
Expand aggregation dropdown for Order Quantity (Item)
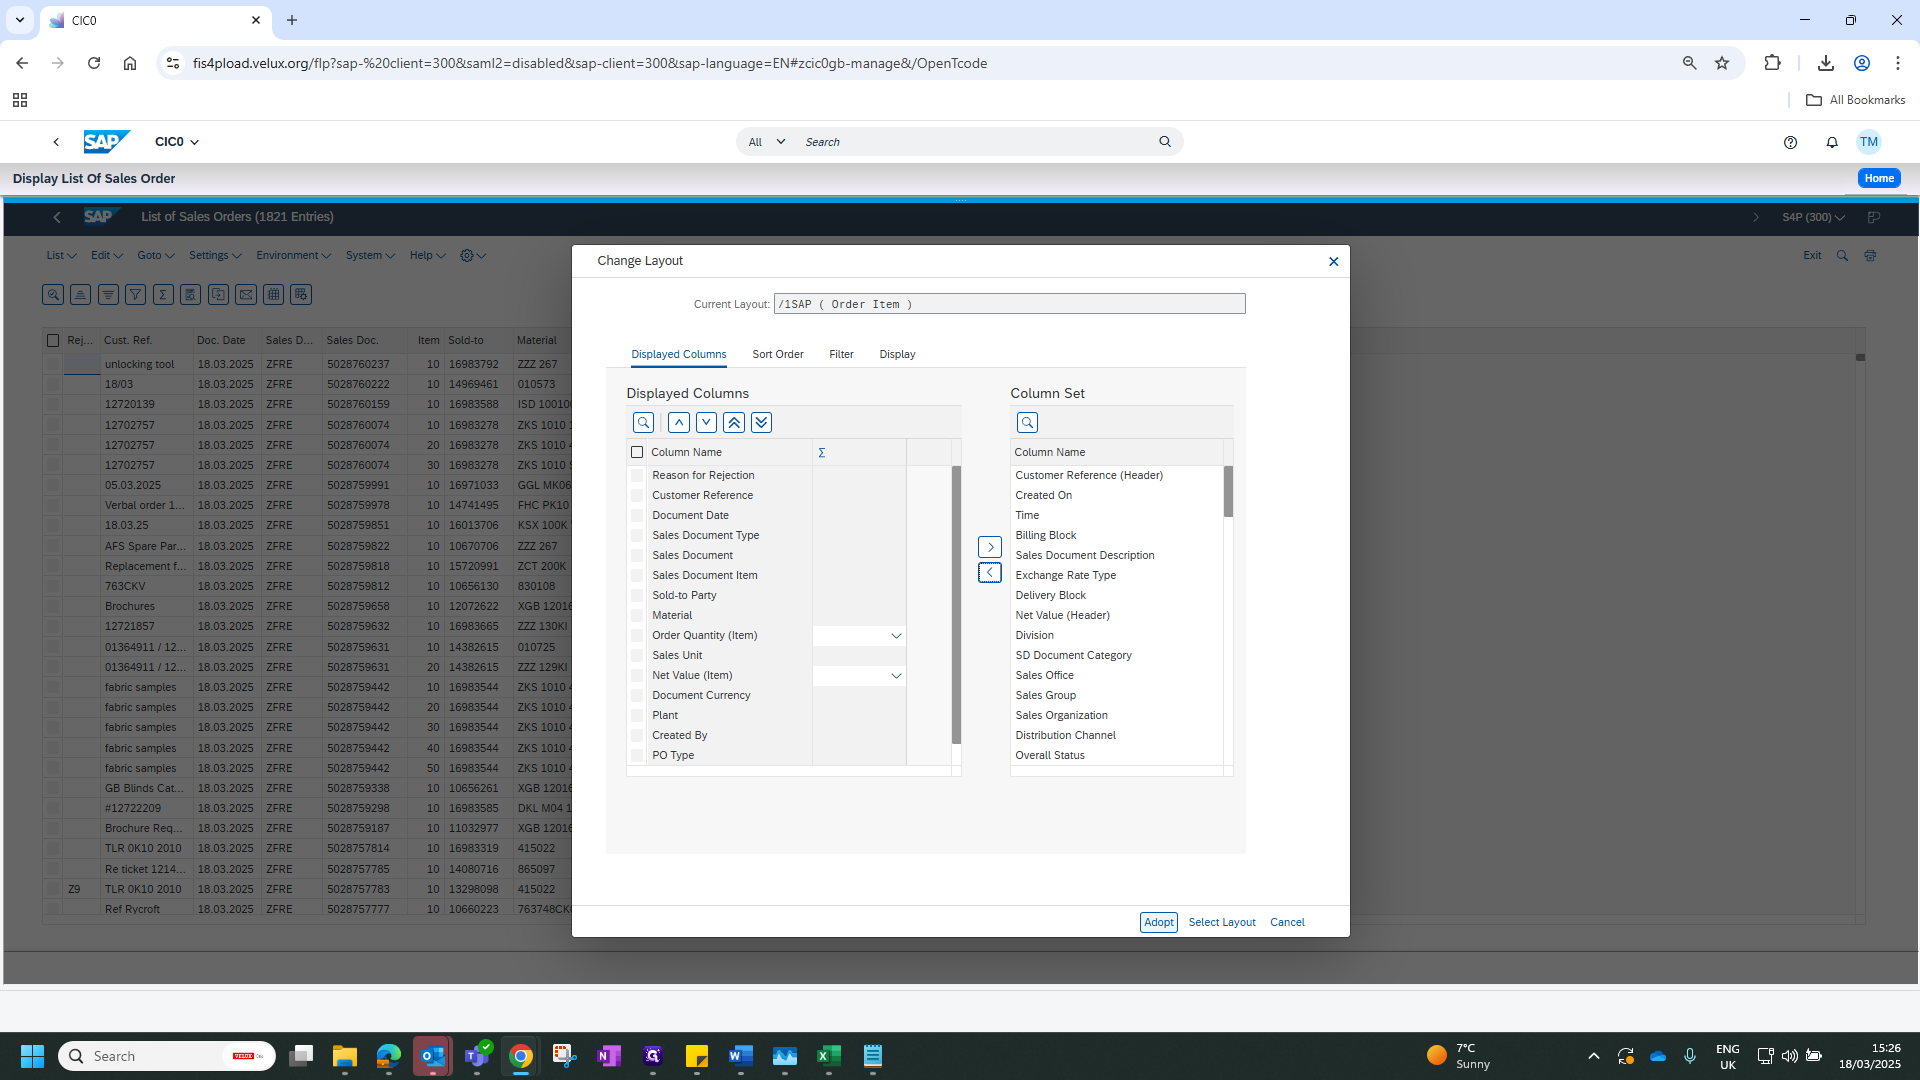coord(896,636)
